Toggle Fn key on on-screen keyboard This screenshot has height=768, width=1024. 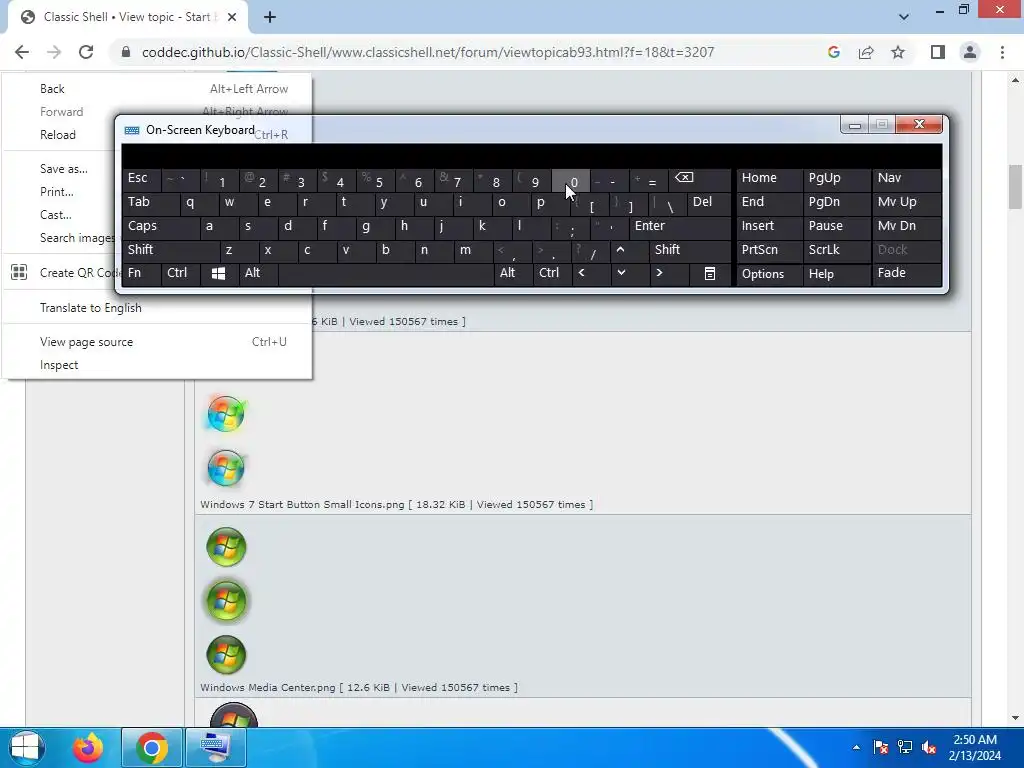[x=141, y=274]
